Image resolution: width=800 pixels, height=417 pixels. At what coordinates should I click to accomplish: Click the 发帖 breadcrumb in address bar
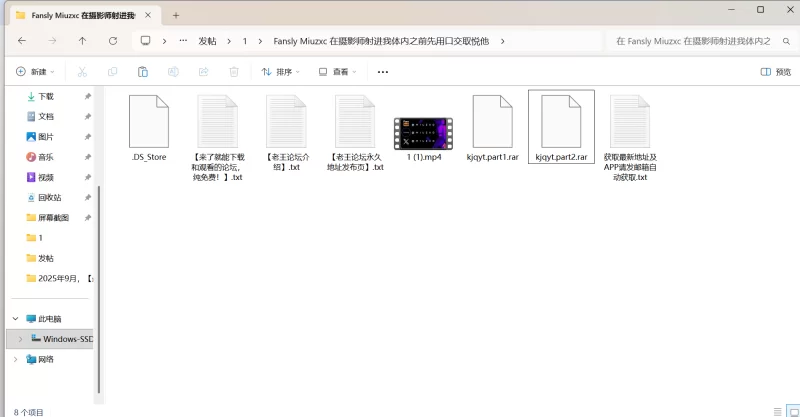tap(207, 41)
